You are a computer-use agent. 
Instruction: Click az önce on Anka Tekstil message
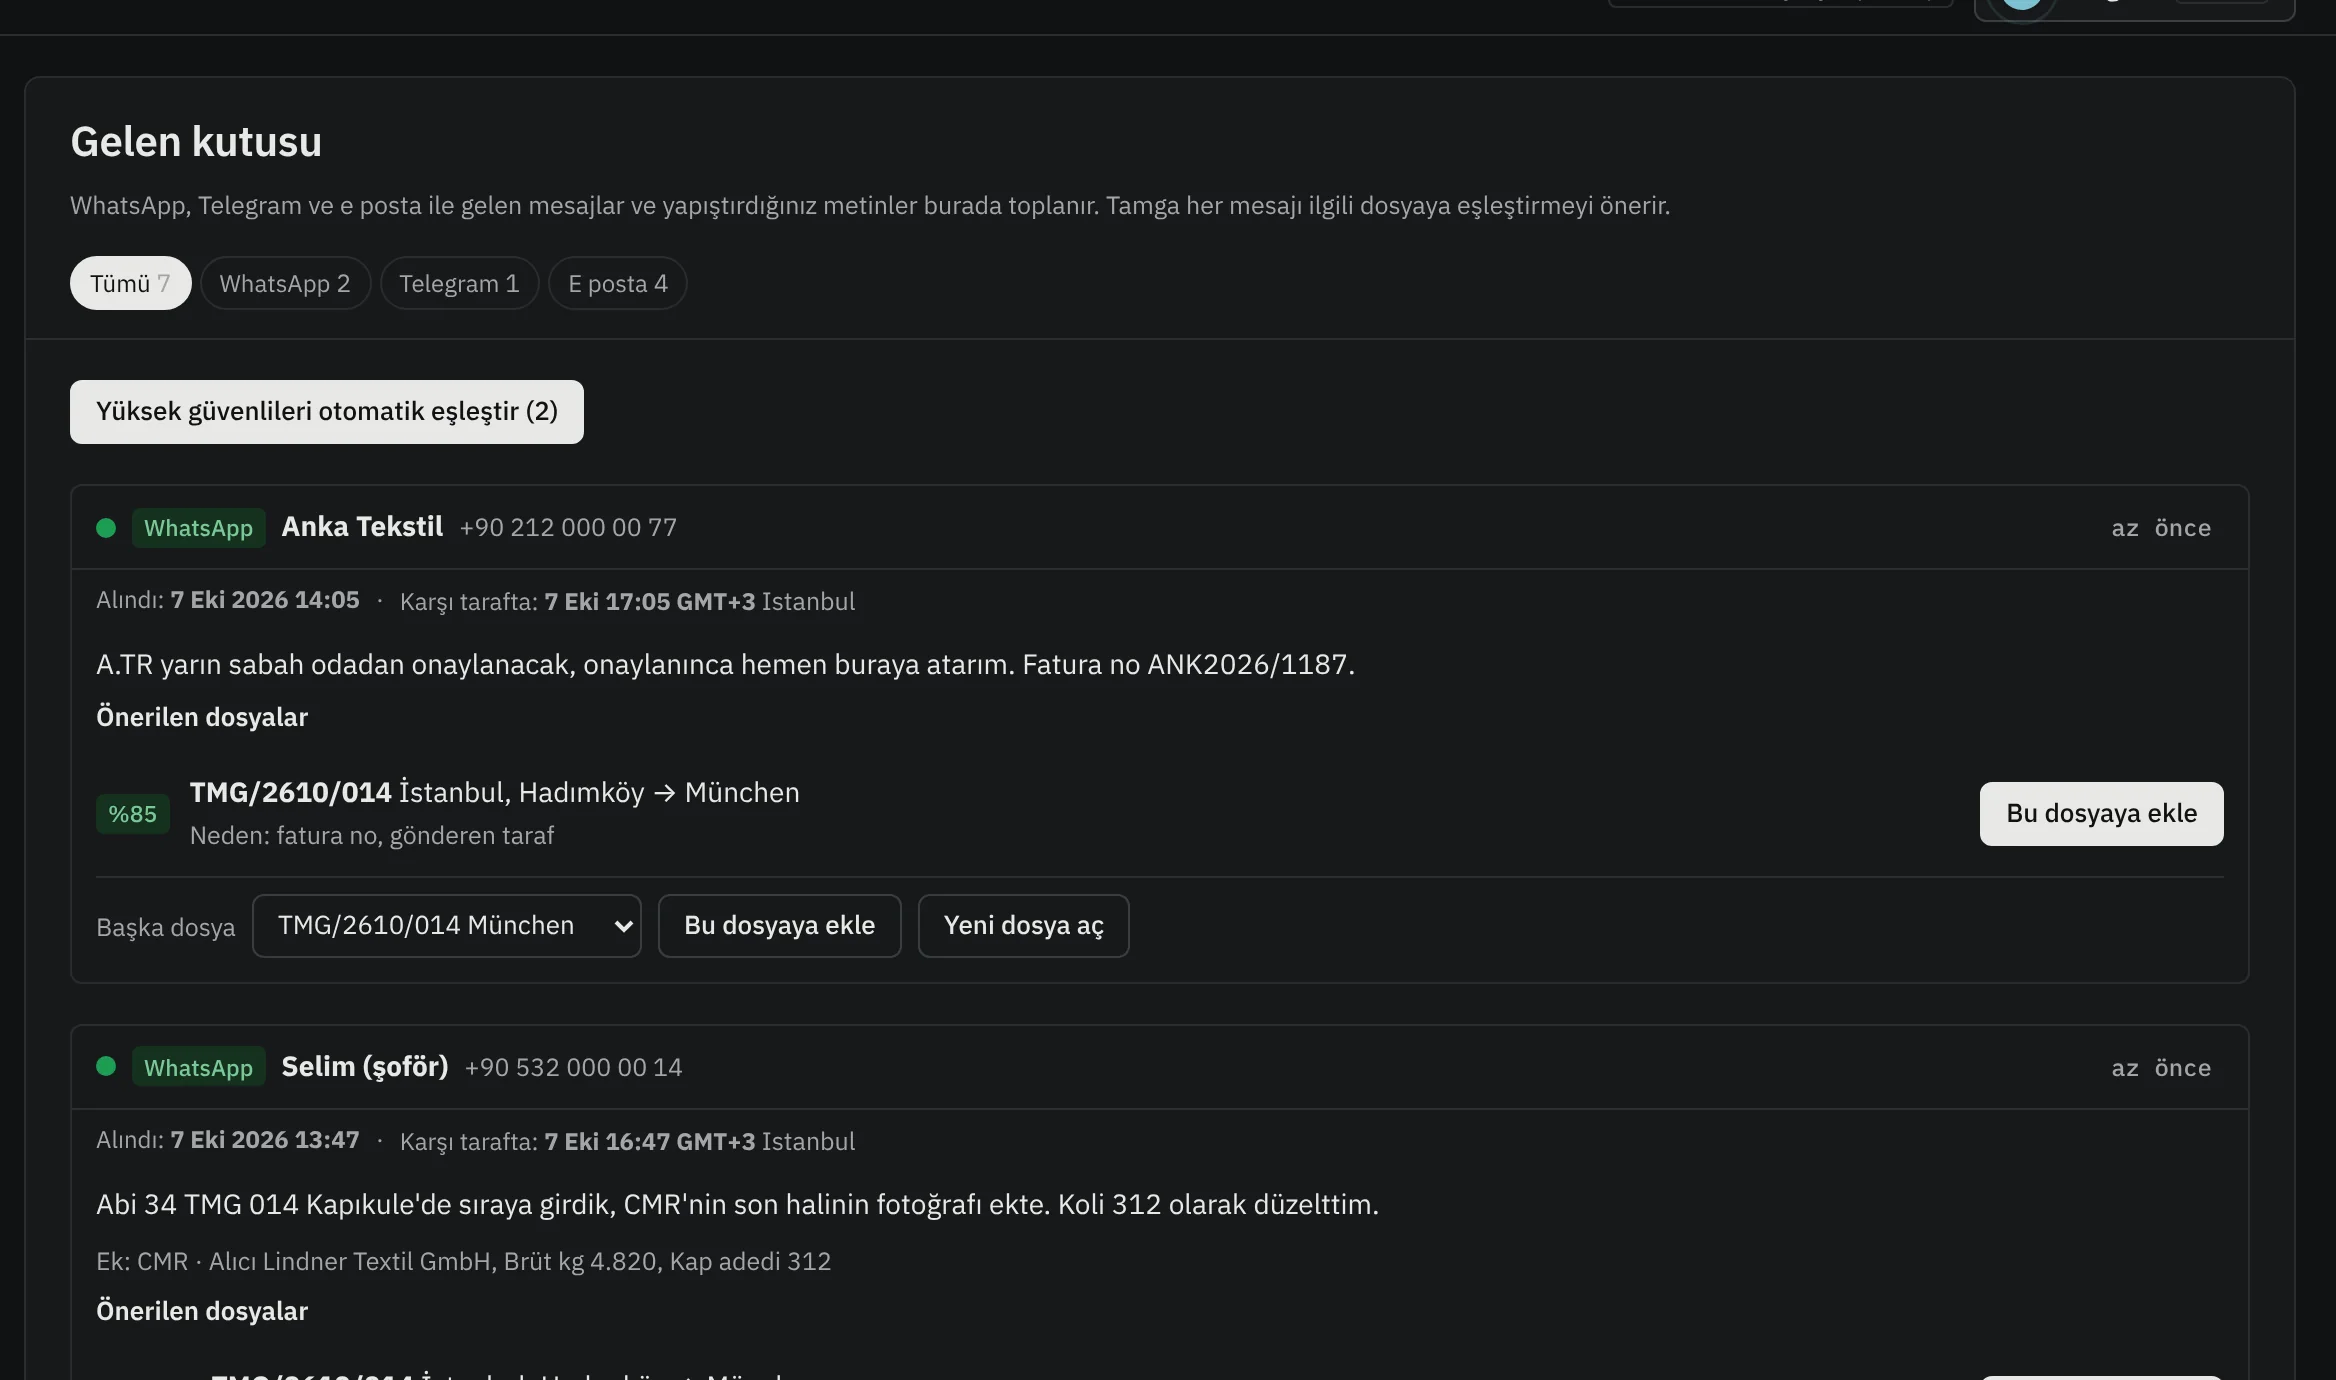point(2161,527)
